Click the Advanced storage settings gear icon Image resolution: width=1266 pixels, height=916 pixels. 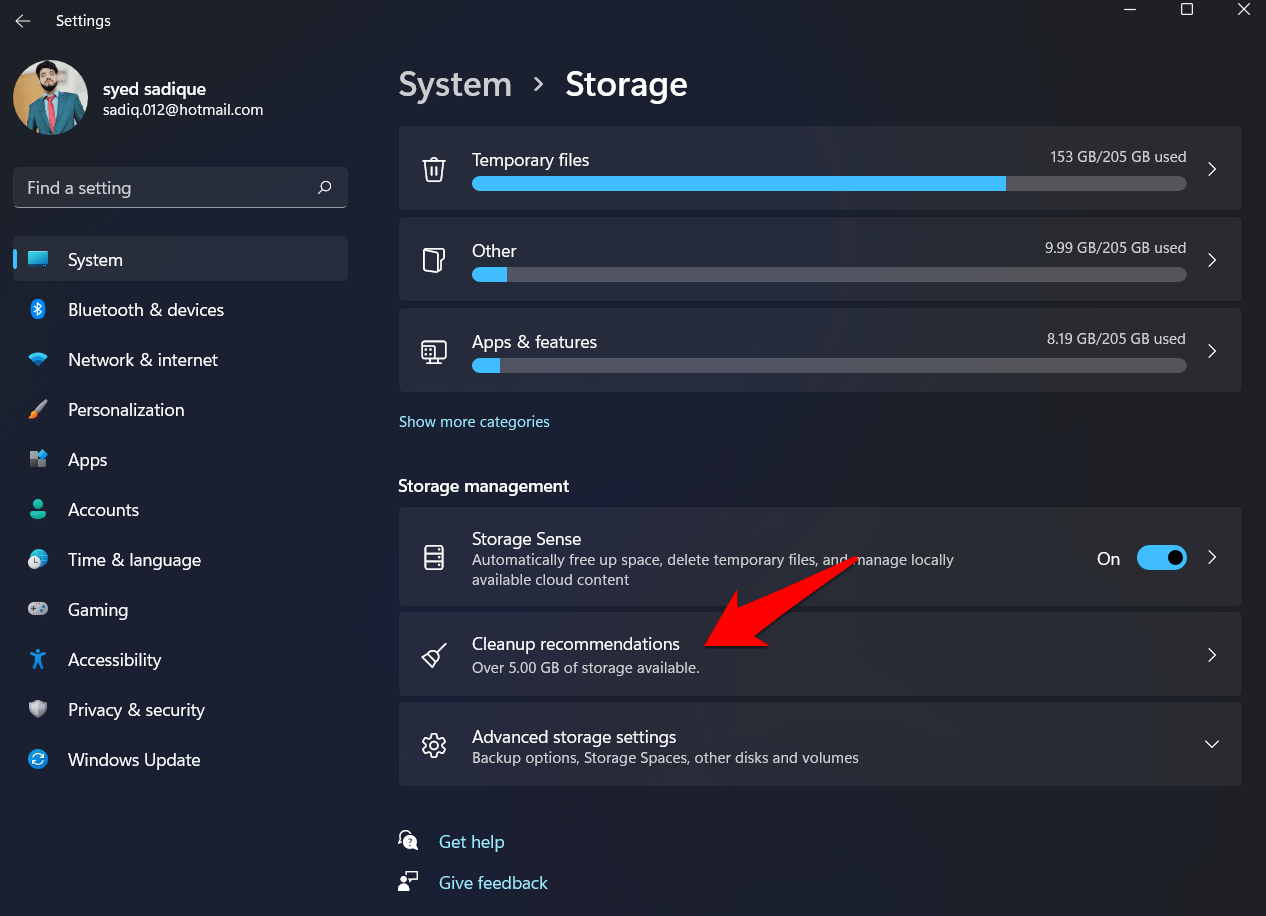434,745
